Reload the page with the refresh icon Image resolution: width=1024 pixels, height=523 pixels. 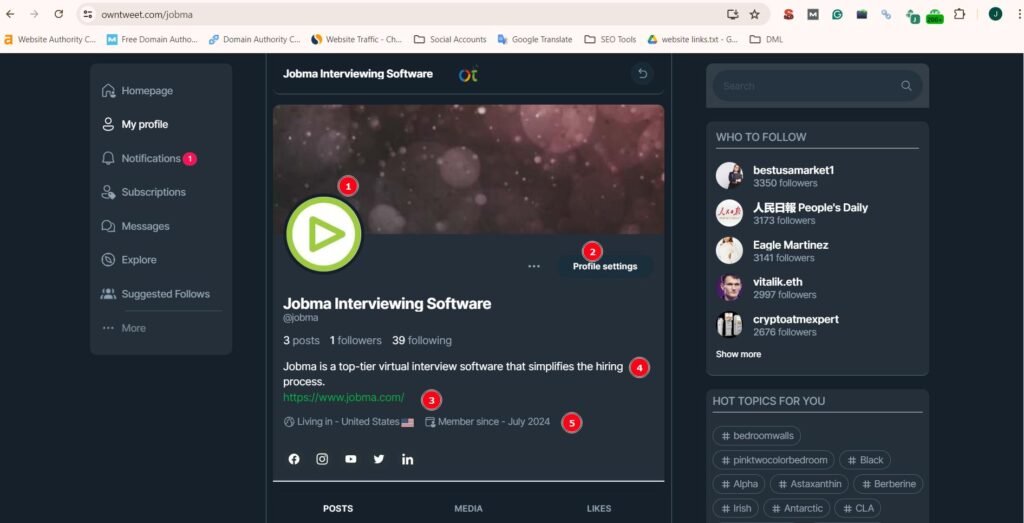coord(59,14)
